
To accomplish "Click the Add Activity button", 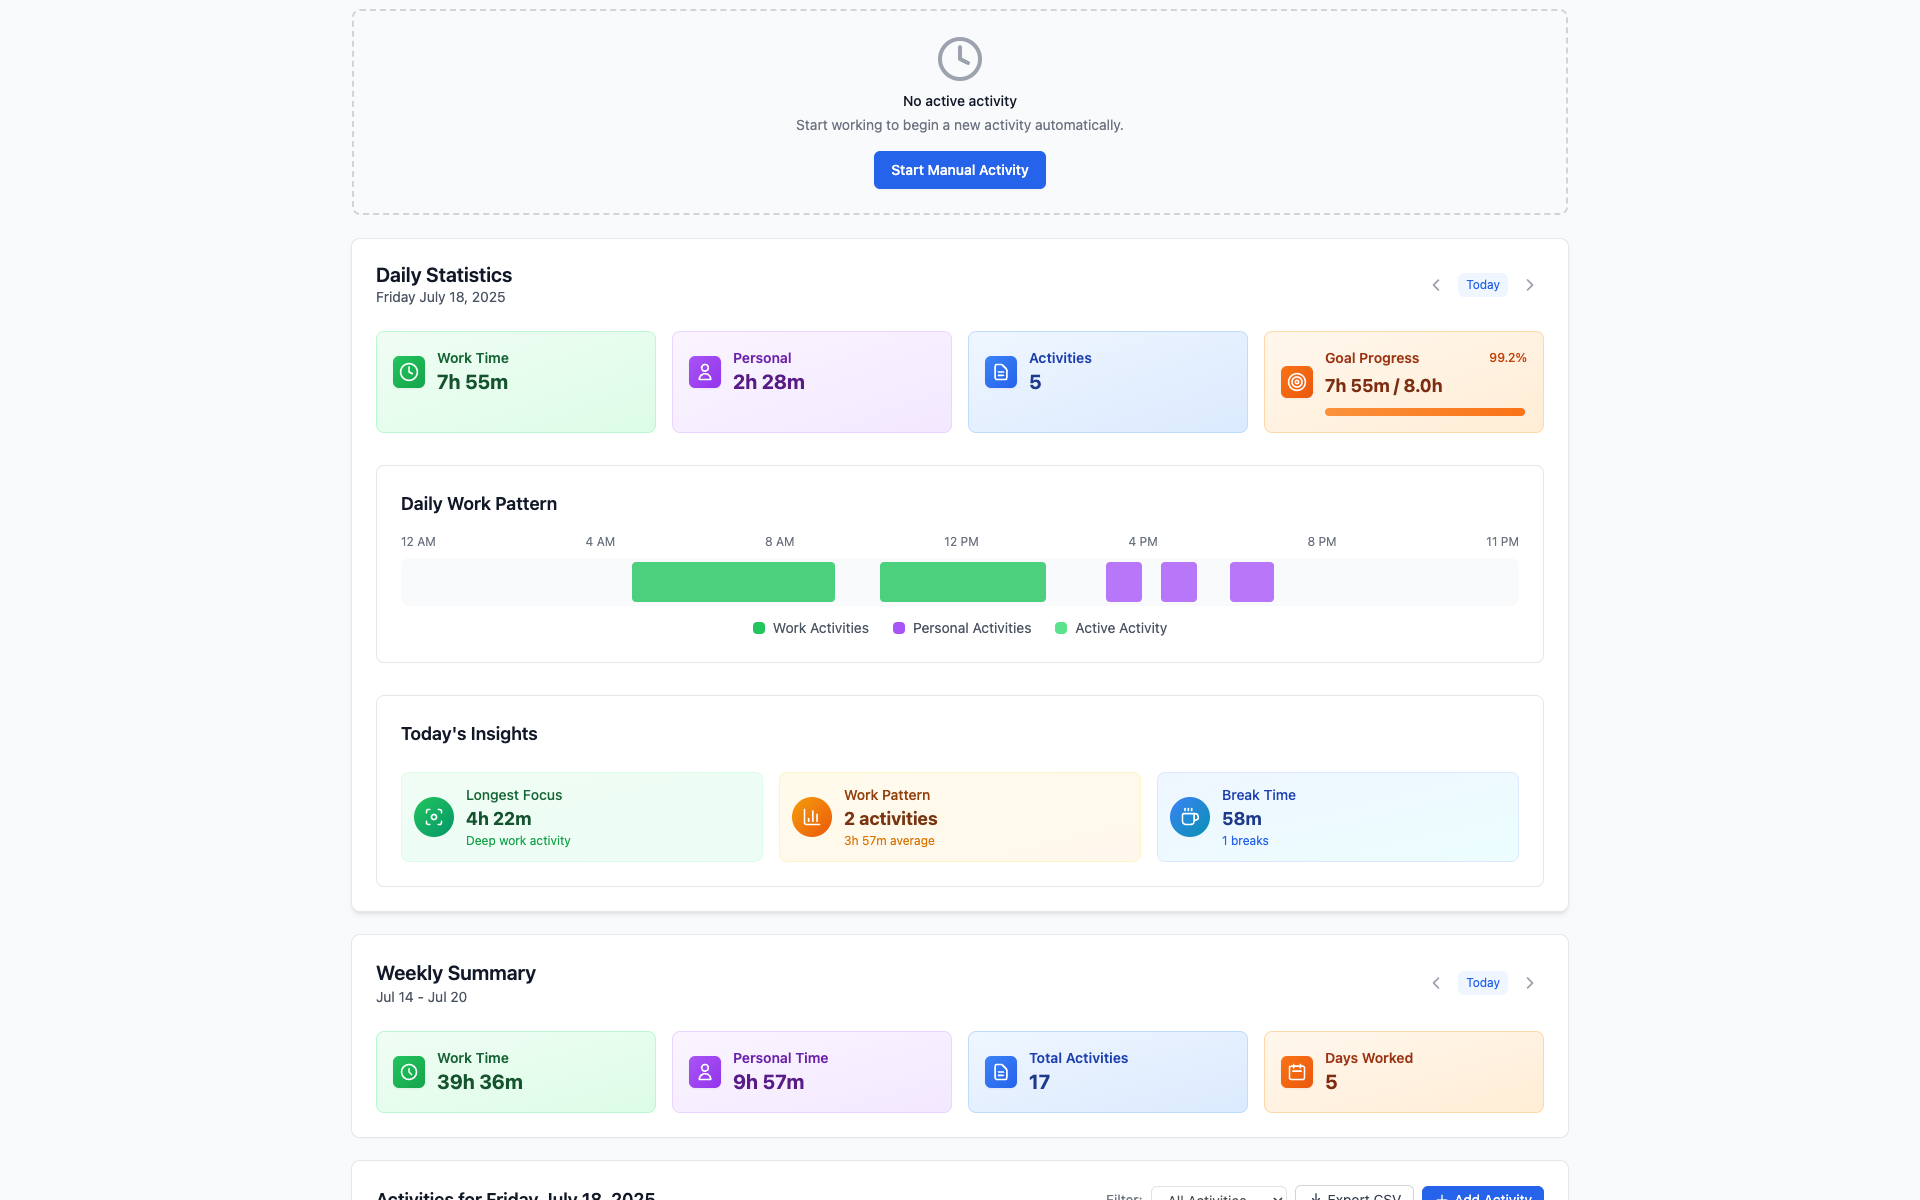I will (x=1483, y=1194).
